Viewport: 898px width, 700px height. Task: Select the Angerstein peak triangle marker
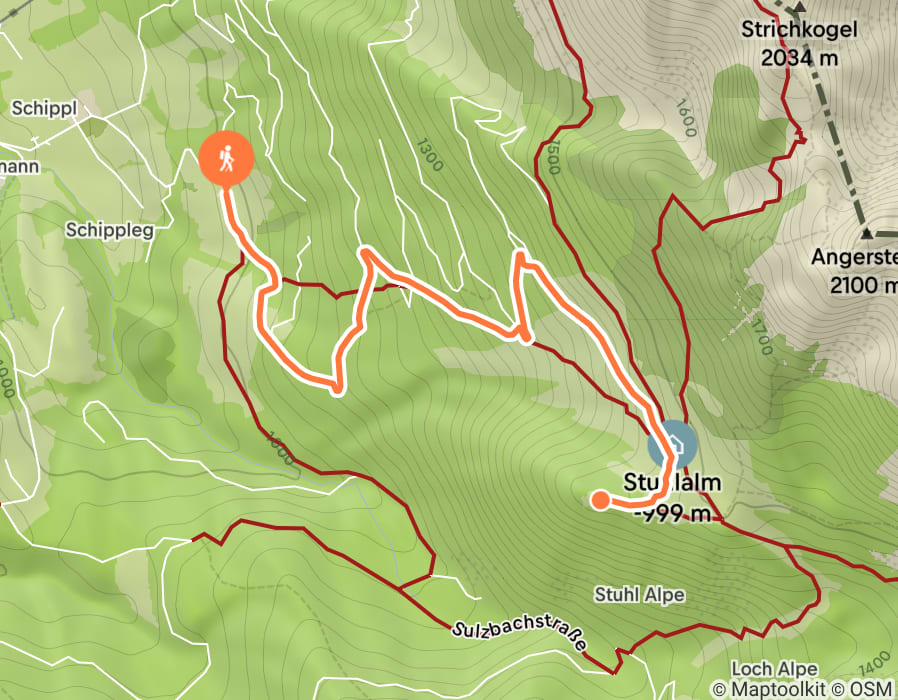[x=867, y=233]
